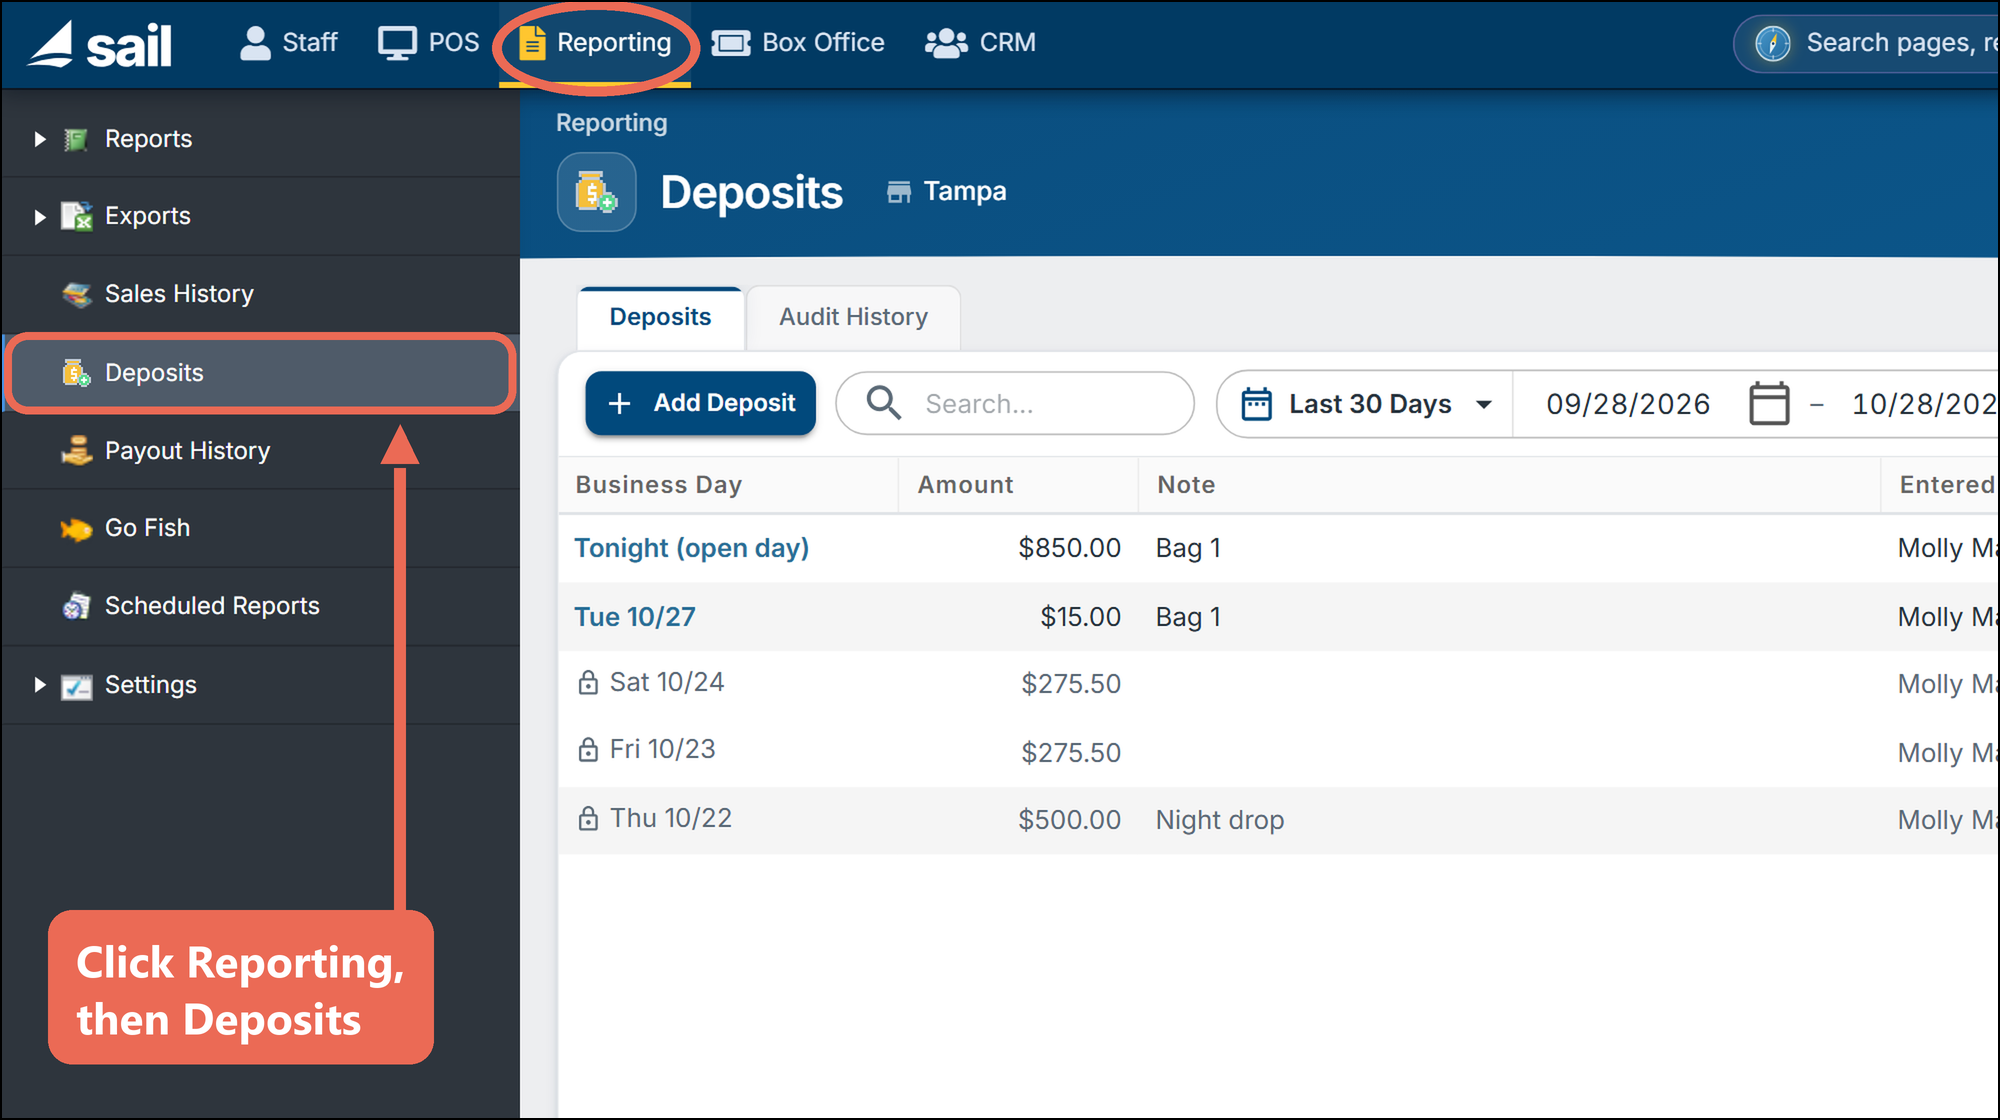The width and height of the screenshot is (2000, 1120).
Task: Expand the Exports tree arrow
Action: click(40, 217)
